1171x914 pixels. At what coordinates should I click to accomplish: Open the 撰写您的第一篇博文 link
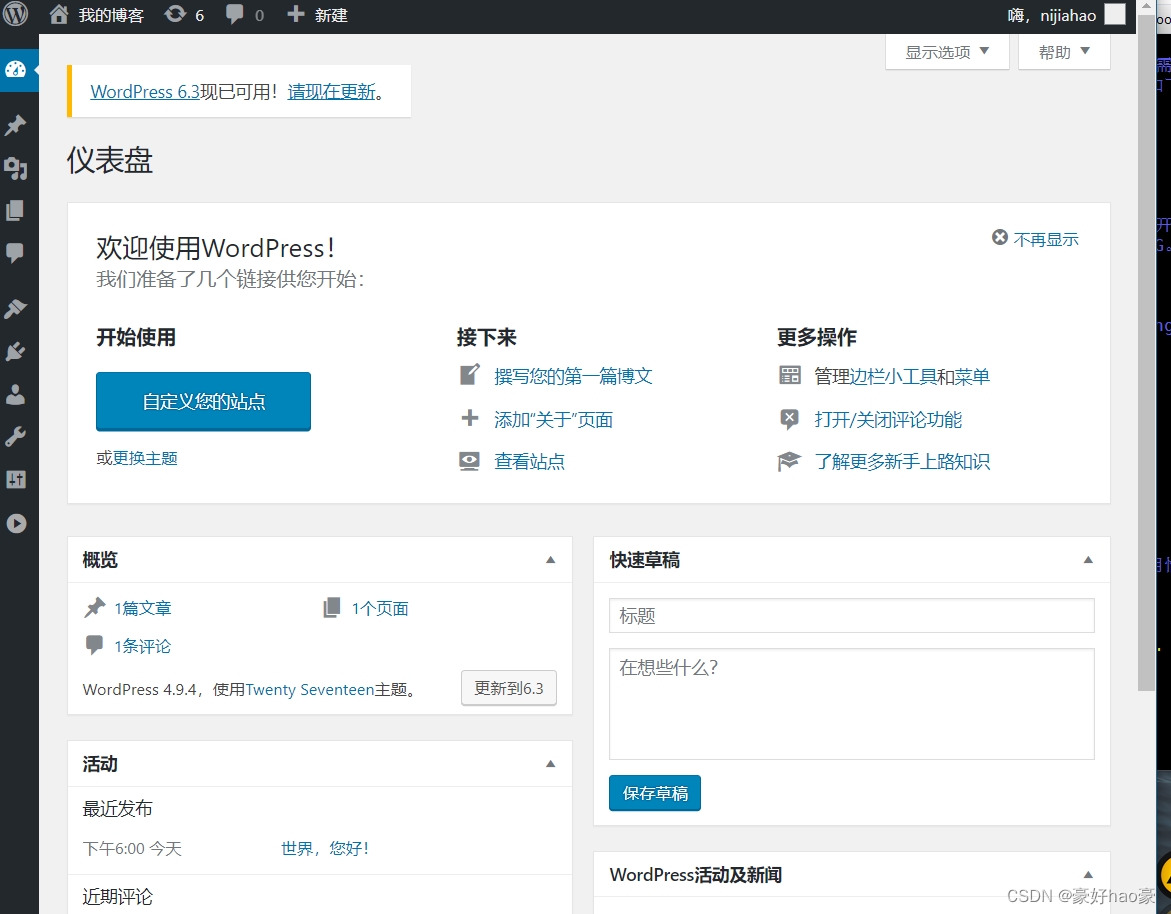click(573, 376)
